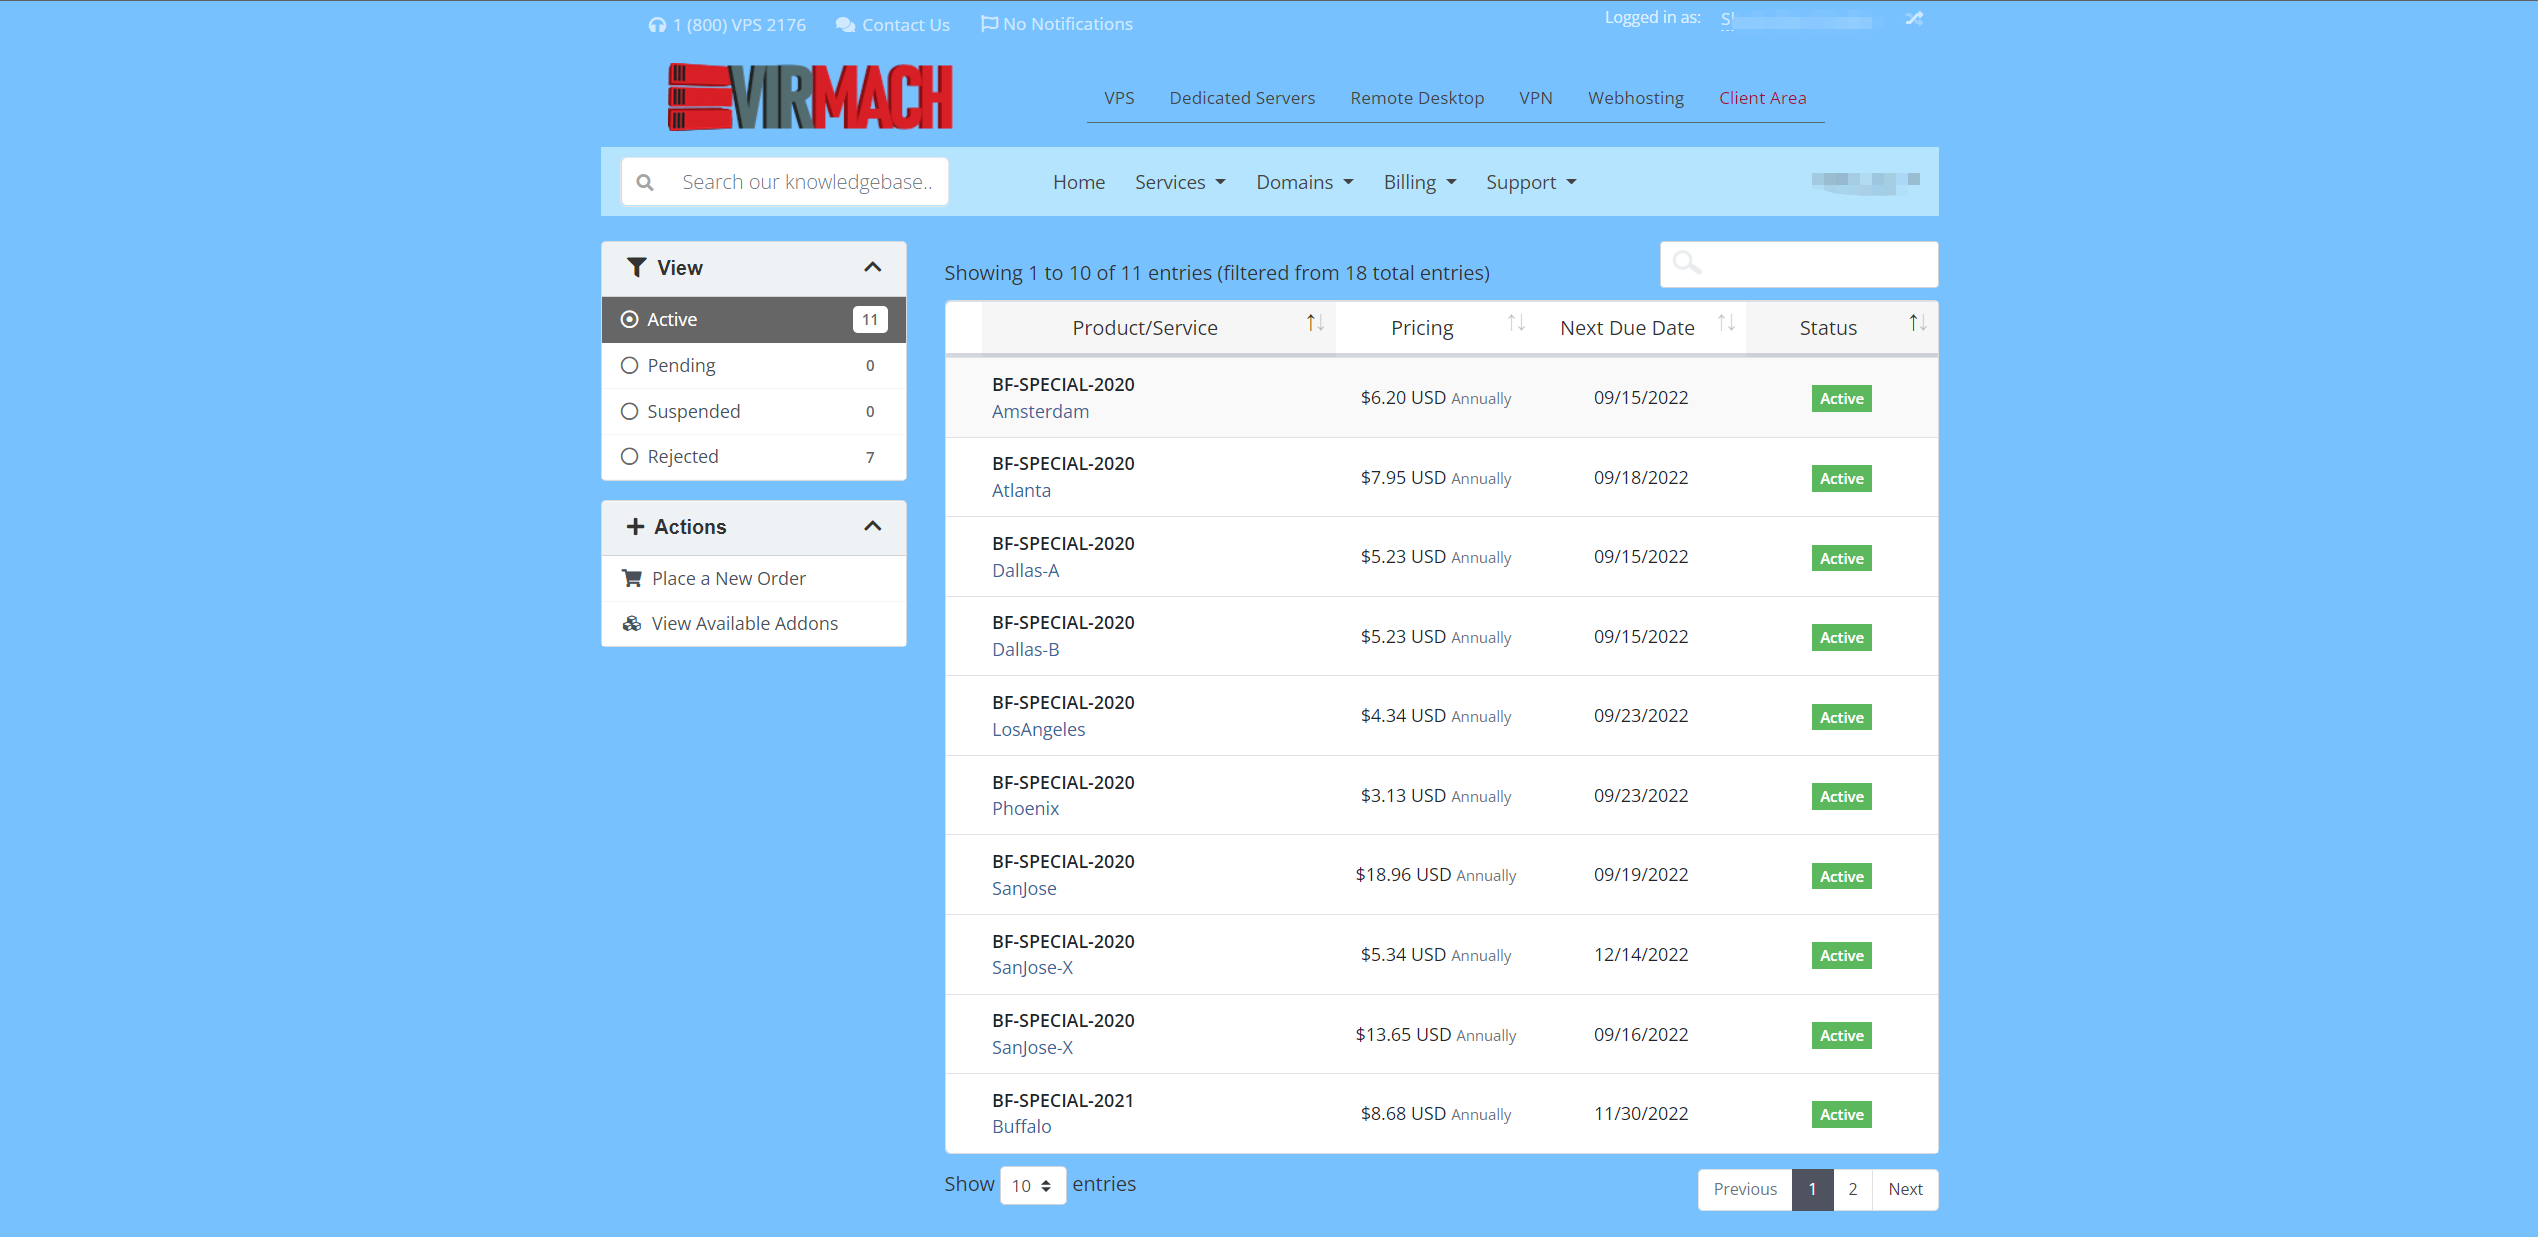Open the Buffalo BF-SPECIAL-2021 row
The width and height of the screenshot is (2538, 1237).
pos(1441,1113)
